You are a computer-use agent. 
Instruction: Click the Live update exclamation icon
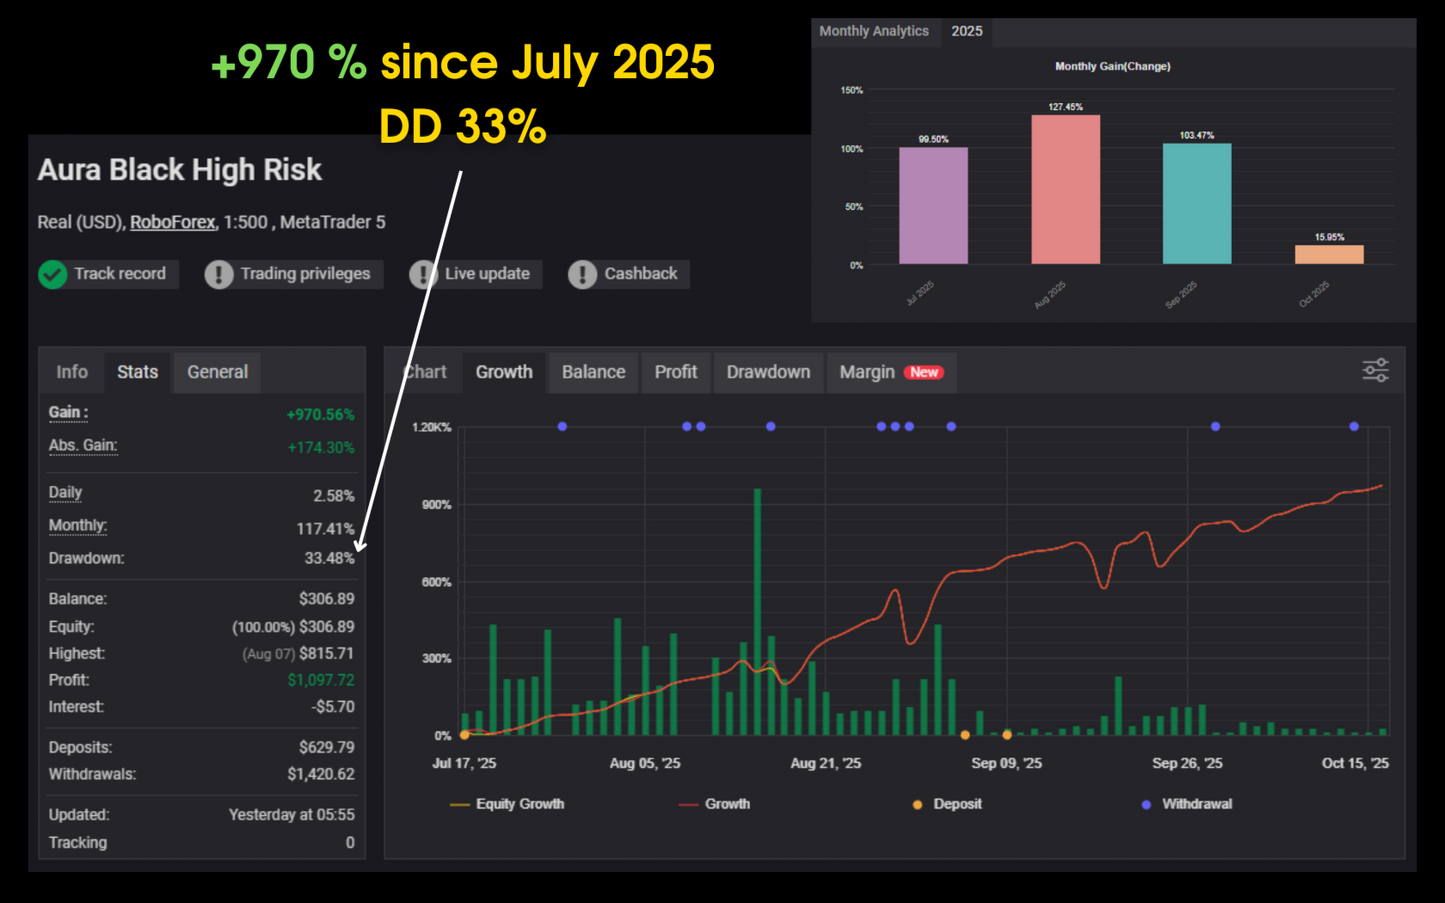click(423, 274)
